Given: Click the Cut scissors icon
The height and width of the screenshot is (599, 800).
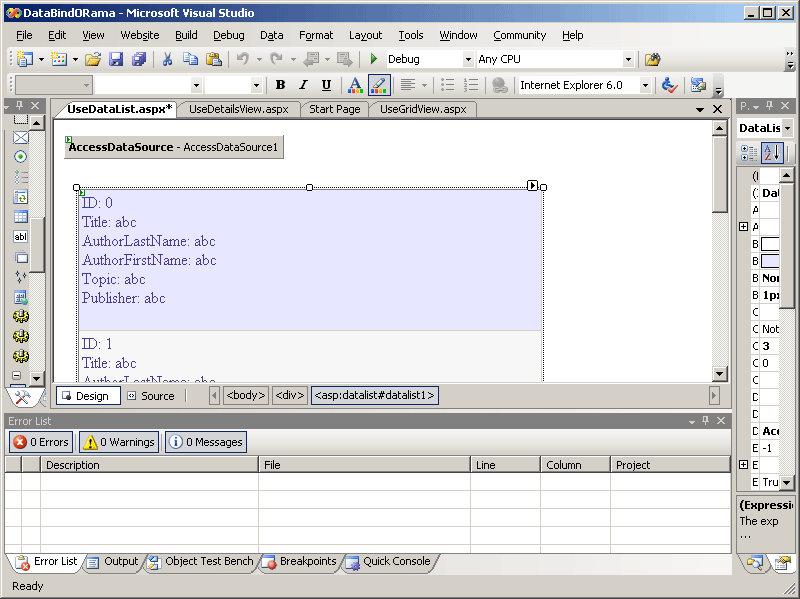Looking at the screenshot, I should click(x=167, y=60).
